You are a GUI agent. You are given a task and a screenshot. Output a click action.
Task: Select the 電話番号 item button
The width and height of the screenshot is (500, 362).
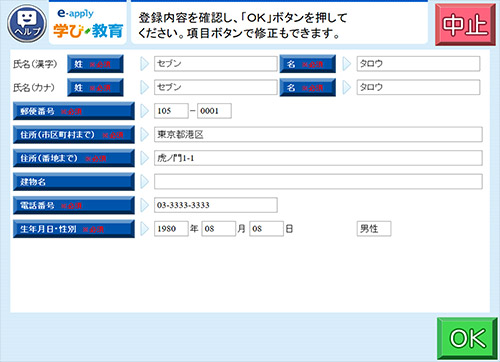click(74, 205)
